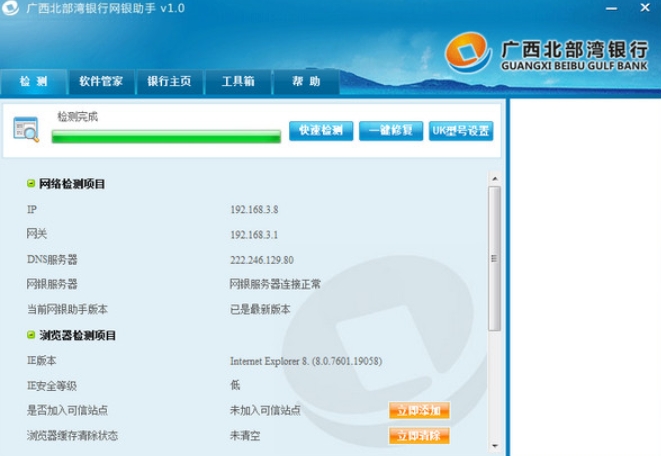
Task: Click the scroll up arrow
Action: pyautogui.click(x=495, y=179)
